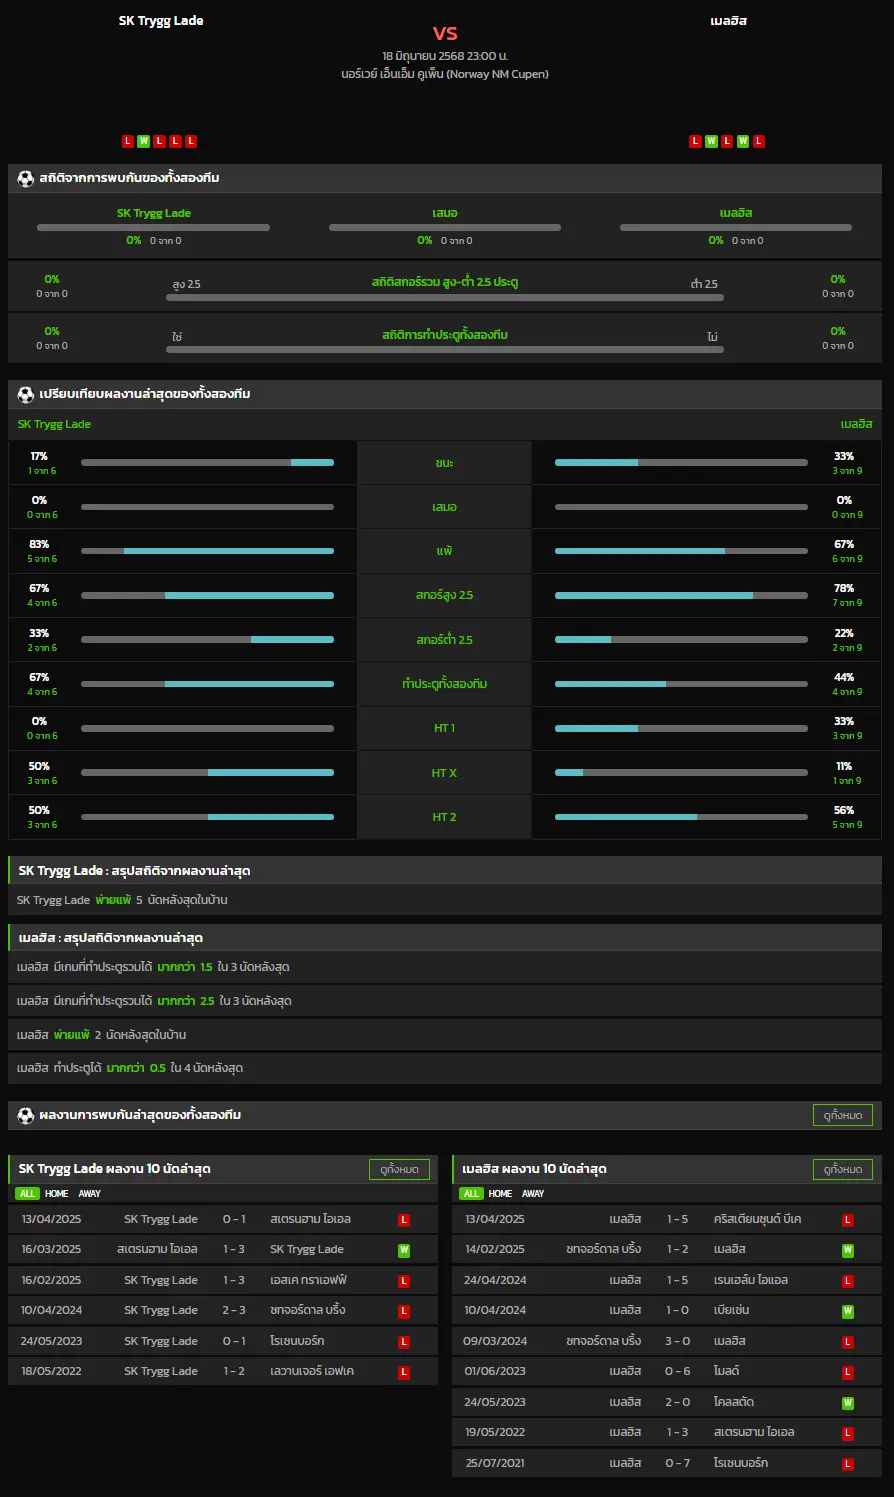Click L badge on 24/04/2024 เรนเฮล์ม ไอเอล row
This screenshot has height=1497, width=894.
(x=848, y=1281)
